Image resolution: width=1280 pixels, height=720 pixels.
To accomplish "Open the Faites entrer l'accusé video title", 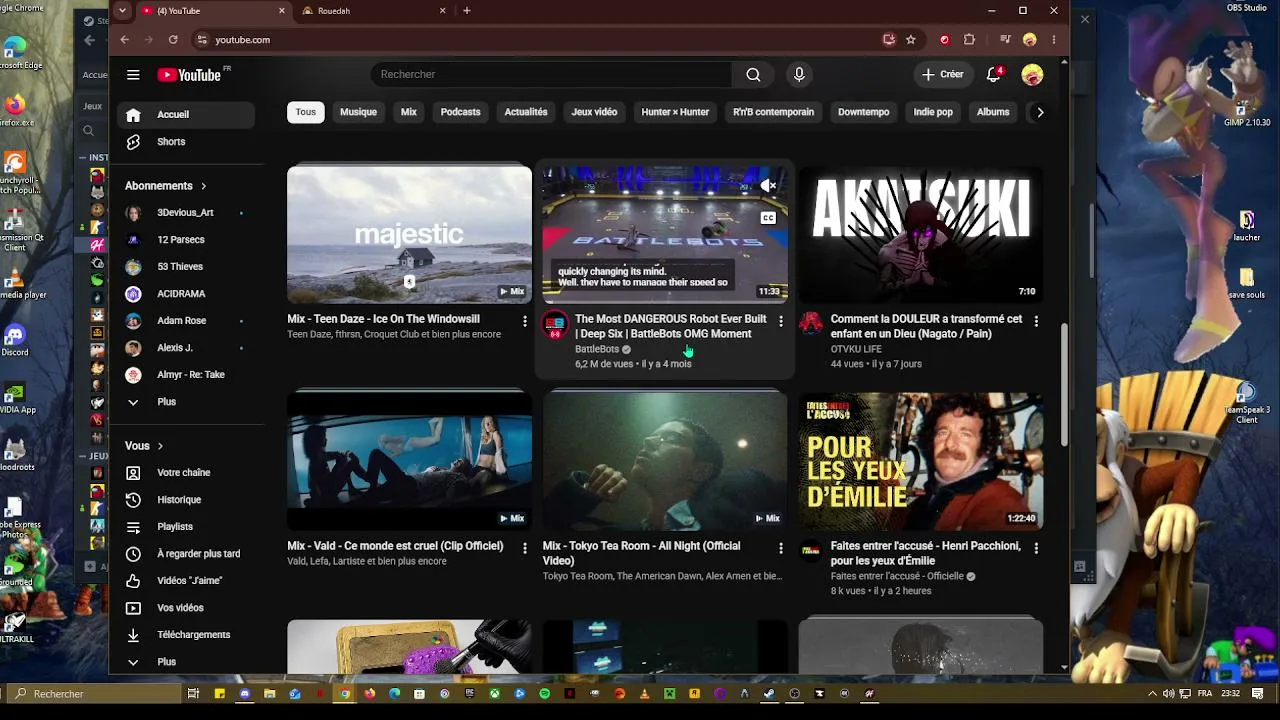I will 926,553.
